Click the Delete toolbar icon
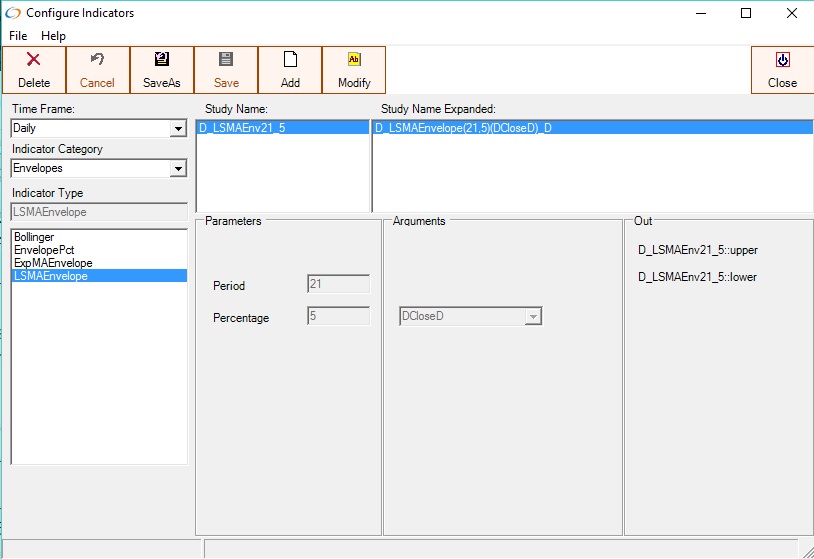Viewport: 814px width, 559px height. 33,60
